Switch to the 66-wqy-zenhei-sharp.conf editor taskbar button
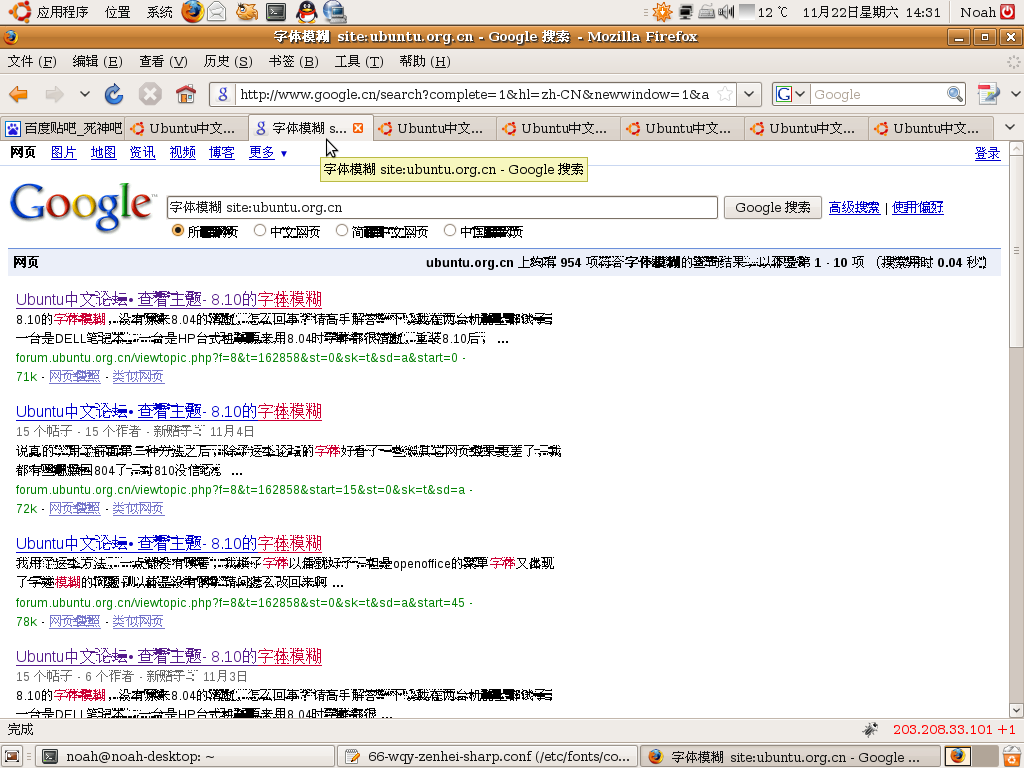The height and width of the screenshot is (768, 1024). (x=488, y=756)
